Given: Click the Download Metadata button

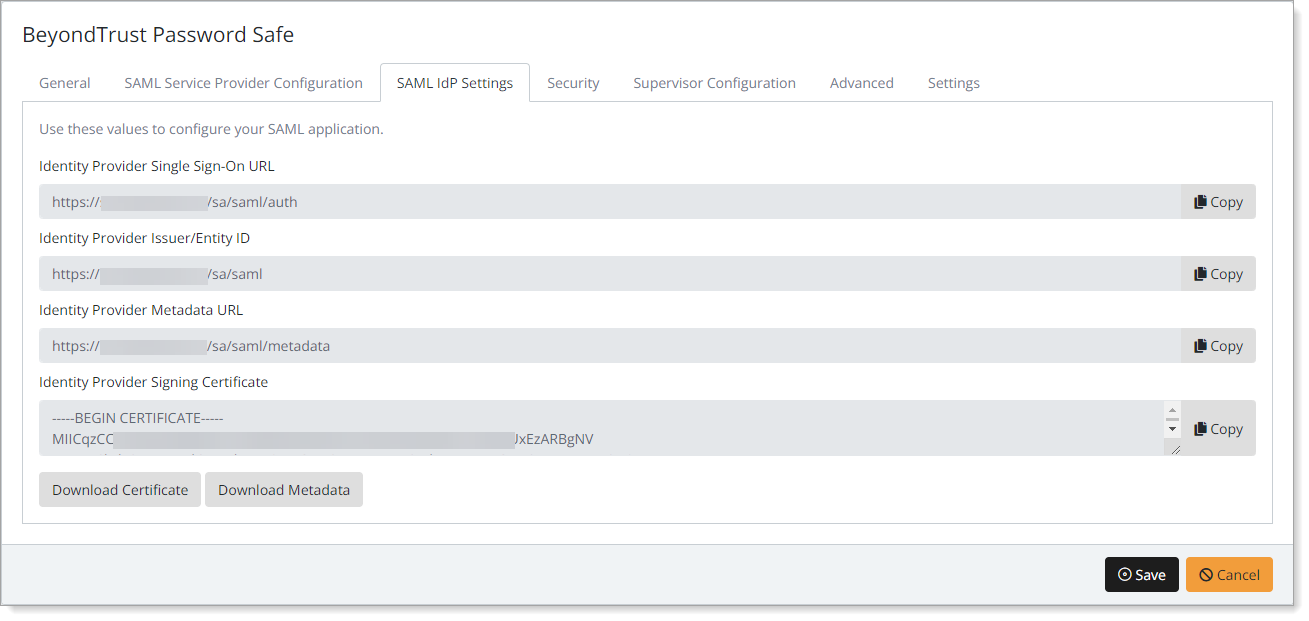Looking at the screenshot, I should (284, 490).
